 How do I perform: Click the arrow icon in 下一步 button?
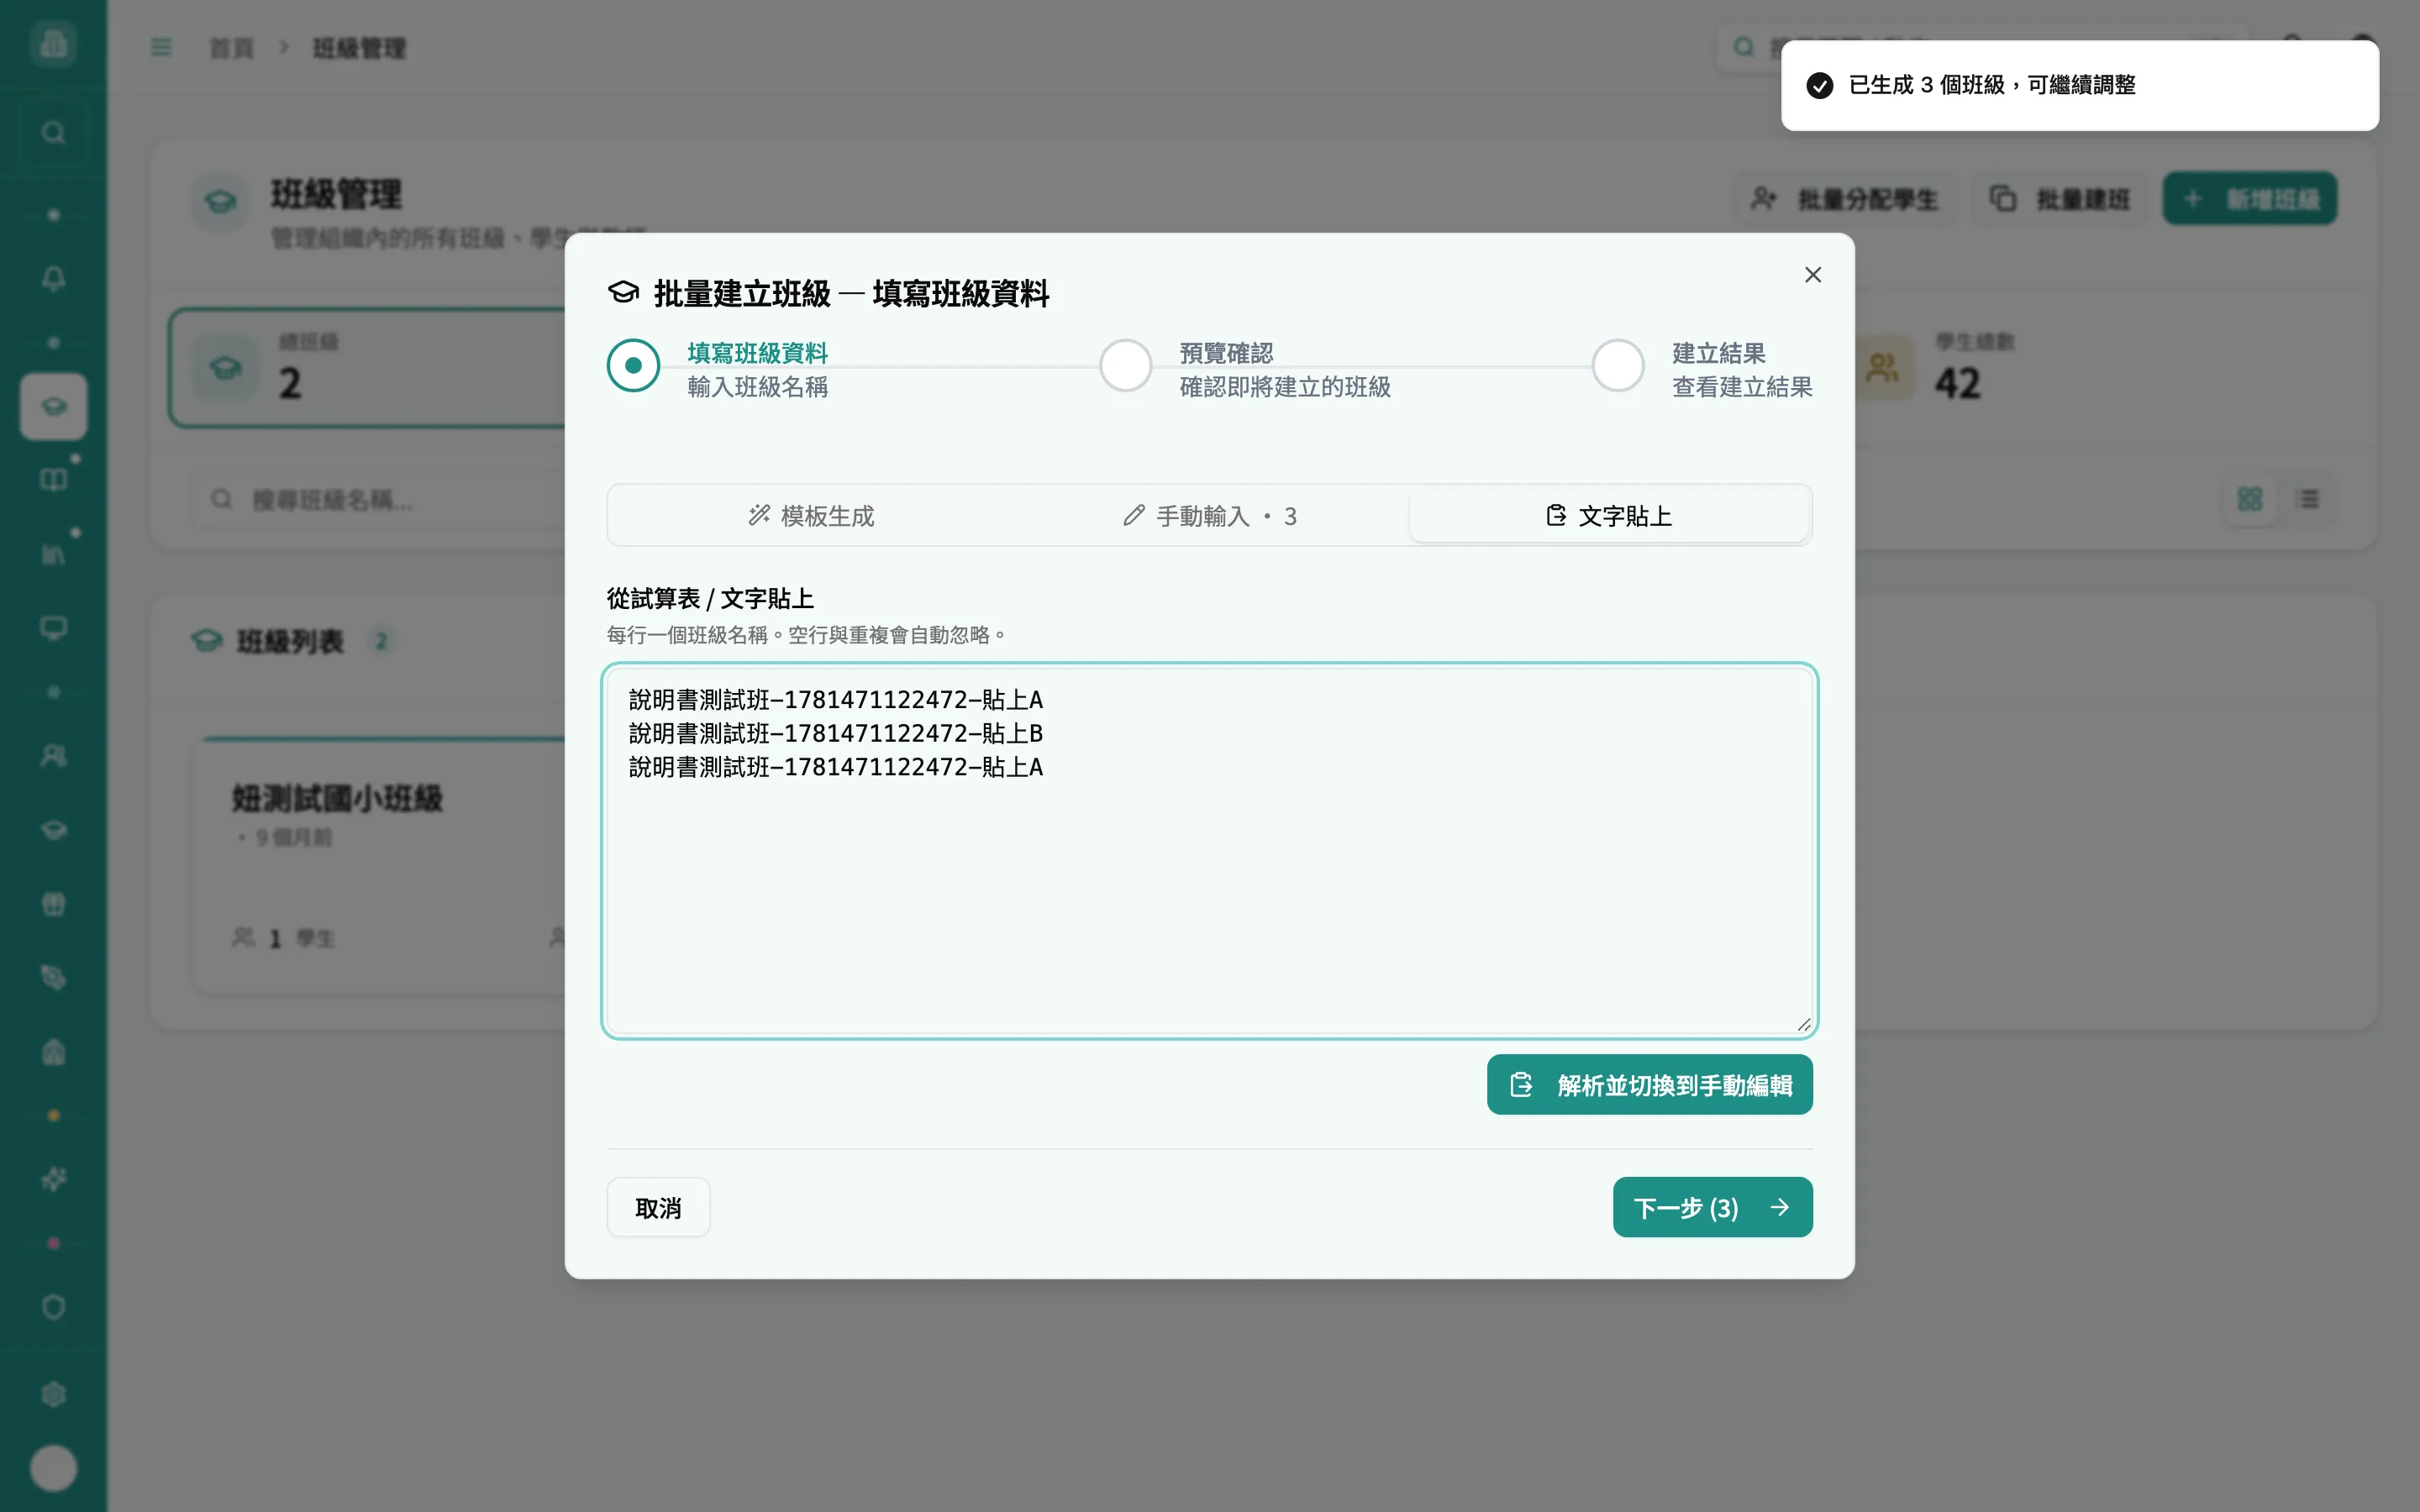pyautogui.click(x=1779, y=1208)
